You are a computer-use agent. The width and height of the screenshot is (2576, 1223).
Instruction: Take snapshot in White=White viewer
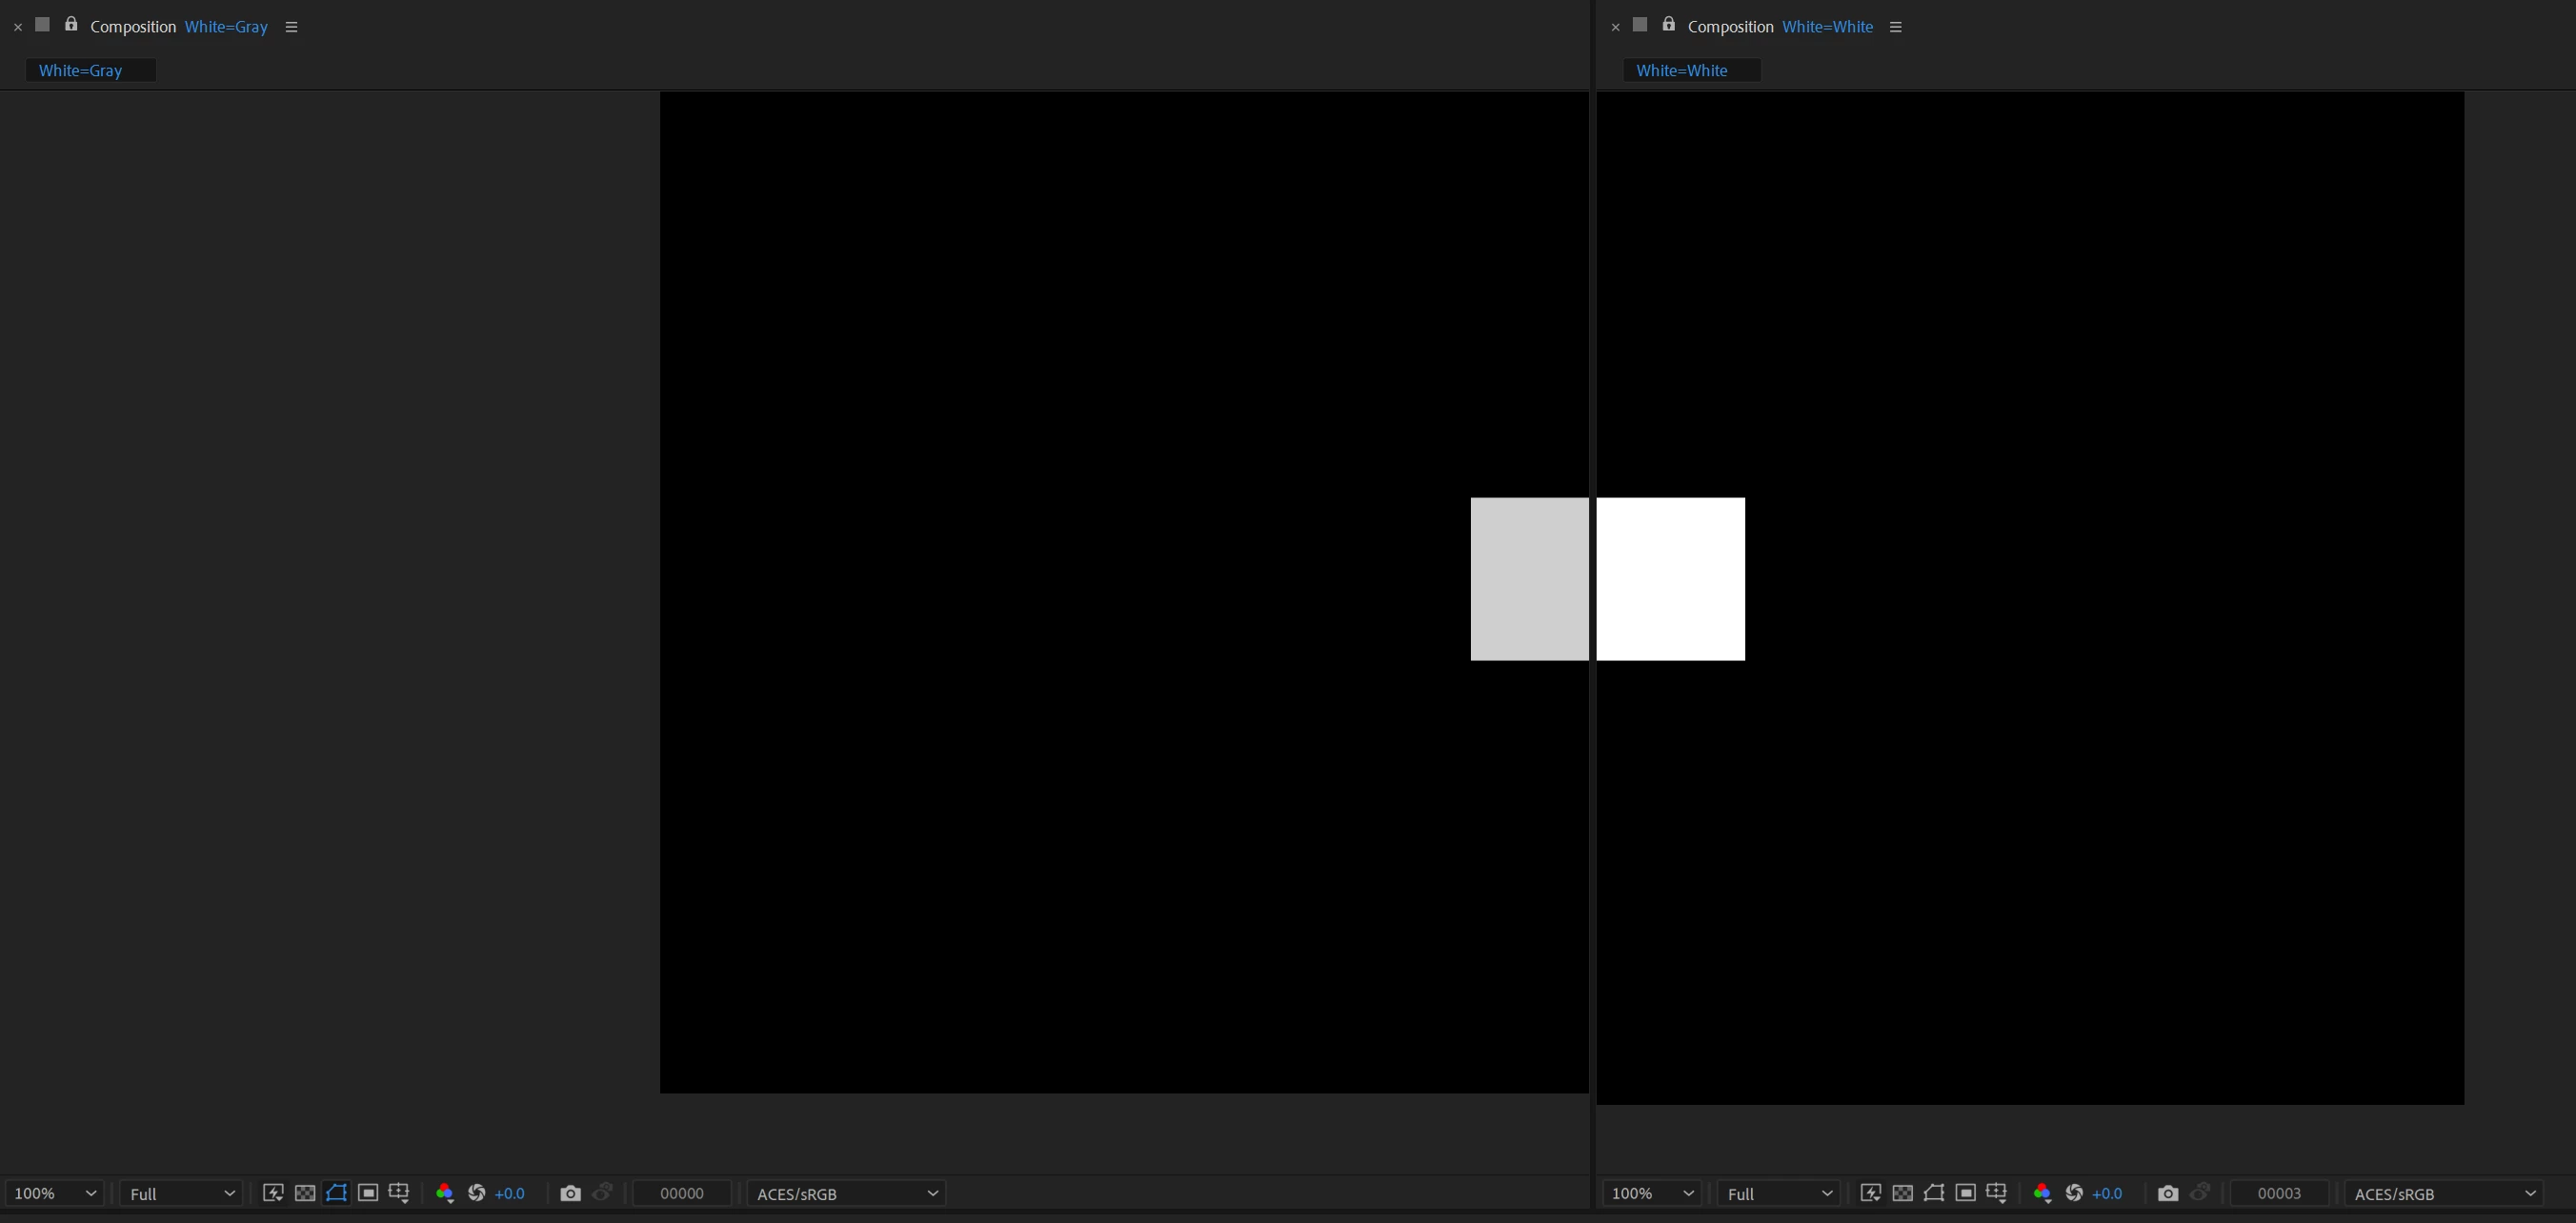click(x=2167, y=1193)
